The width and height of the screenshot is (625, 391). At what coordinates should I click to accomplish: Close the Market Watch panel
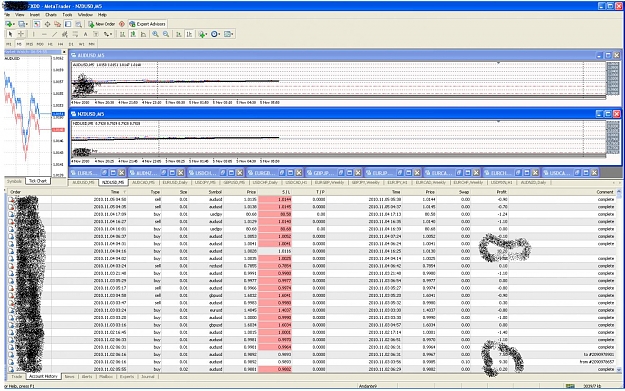tap(64, 52)
